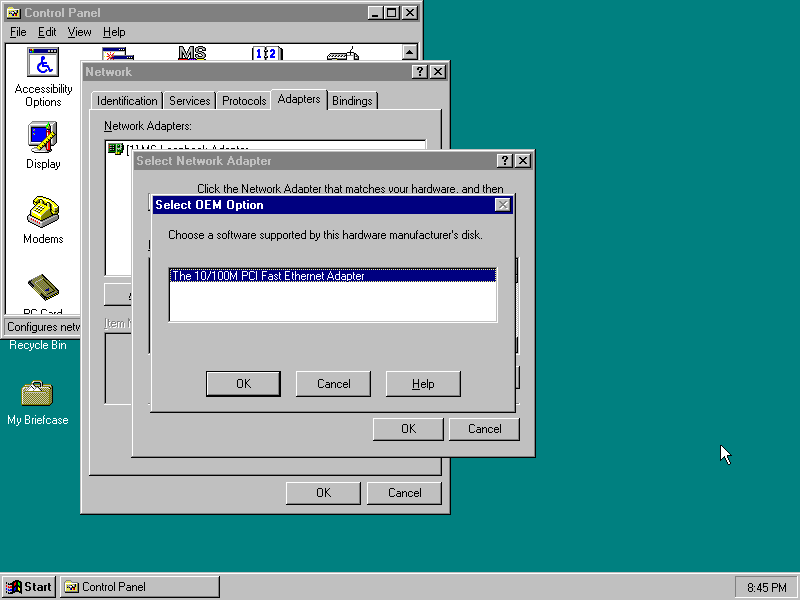Open the View menu in Control Panel
The width and height of the screenshot is (800, 600).
(x=79, y=32)
